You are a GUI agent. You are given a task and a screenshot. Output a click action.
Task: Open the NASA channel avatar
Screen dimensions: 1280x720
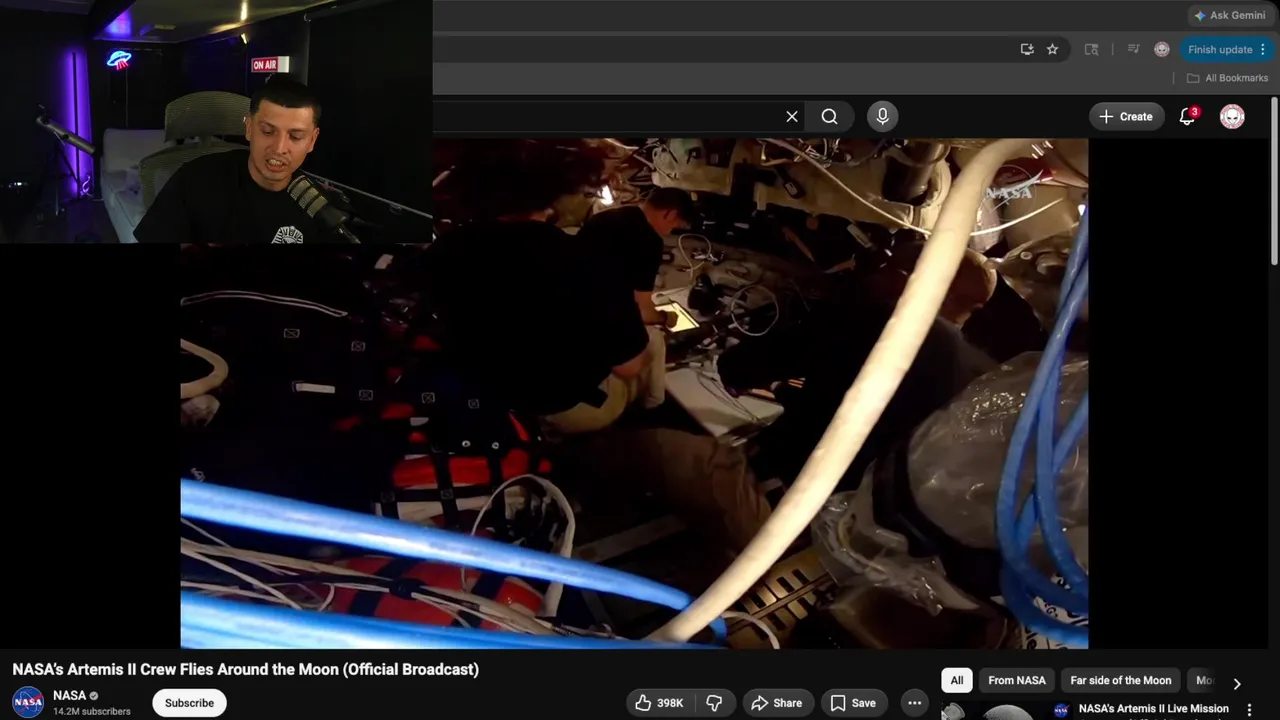point(28,702)
